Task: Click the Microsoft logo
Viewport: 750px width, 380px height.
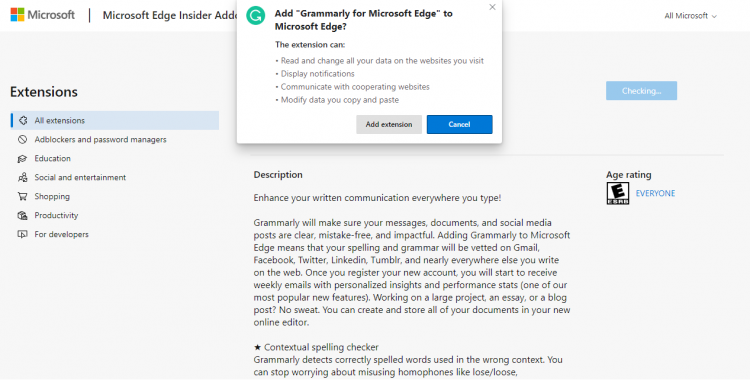Action: [43, 15]
